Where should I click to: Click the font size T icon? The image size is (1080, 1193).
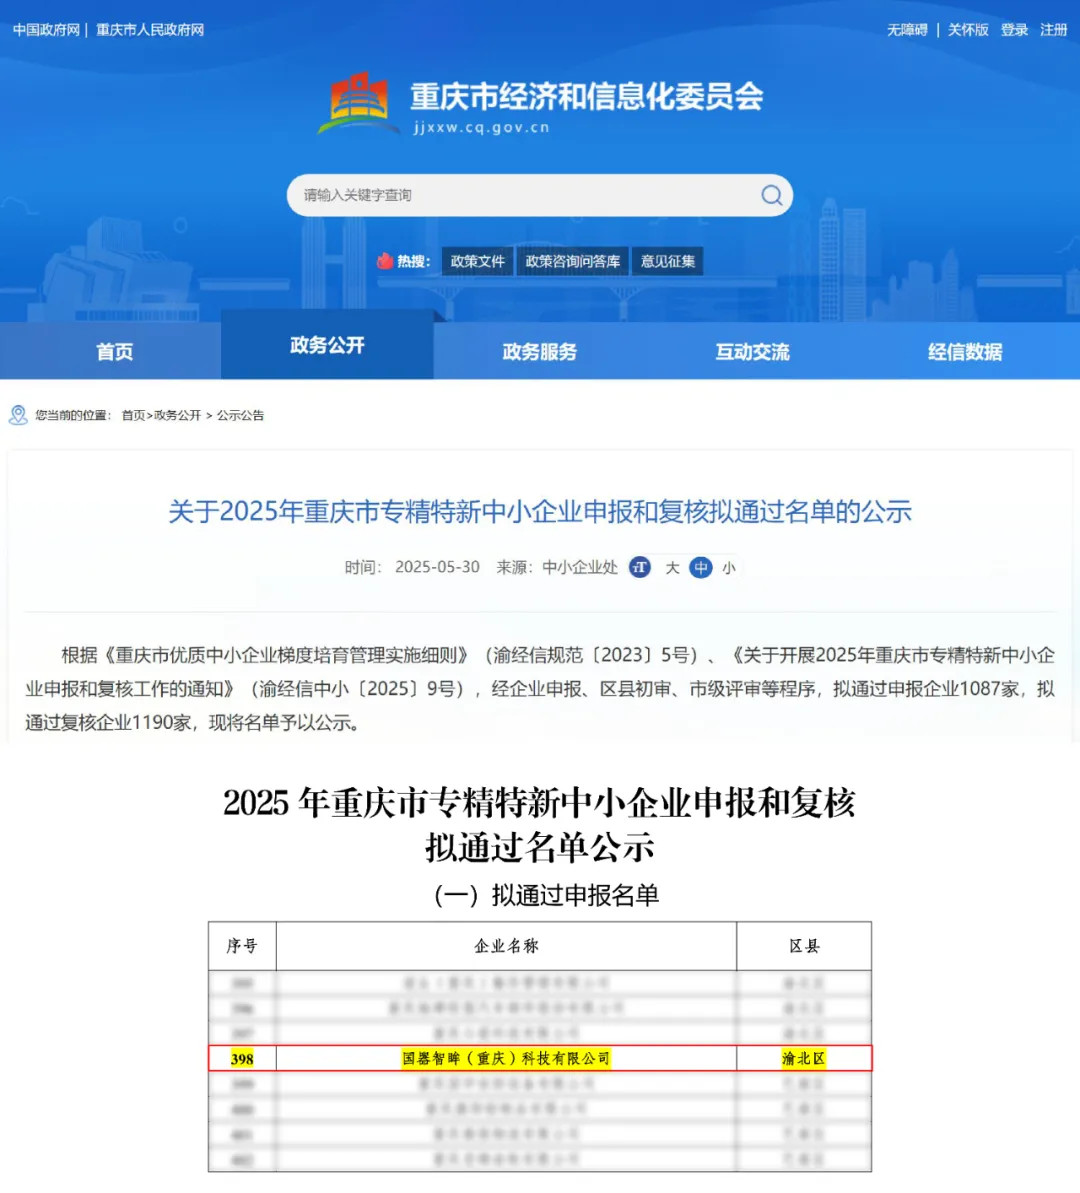point(639,567)
